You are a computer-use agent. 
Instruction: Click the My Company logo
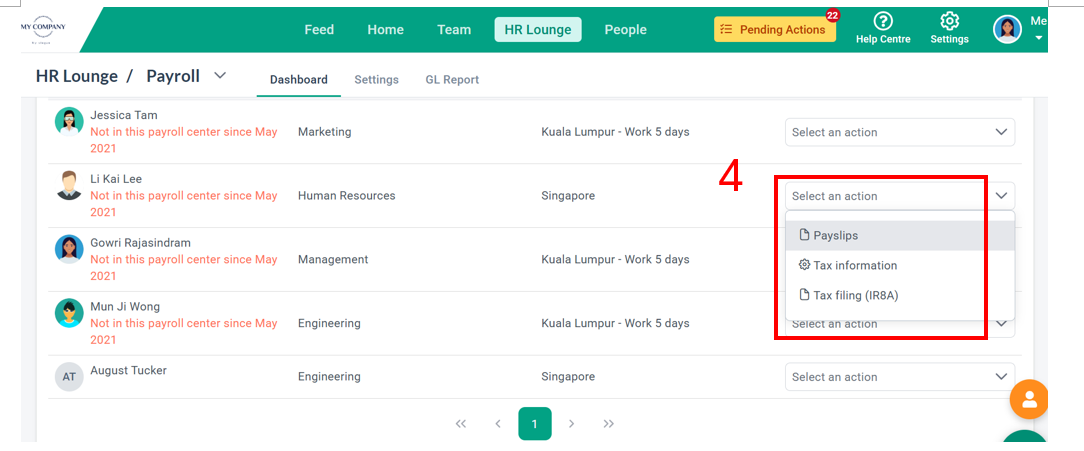[x=43, y=29]
